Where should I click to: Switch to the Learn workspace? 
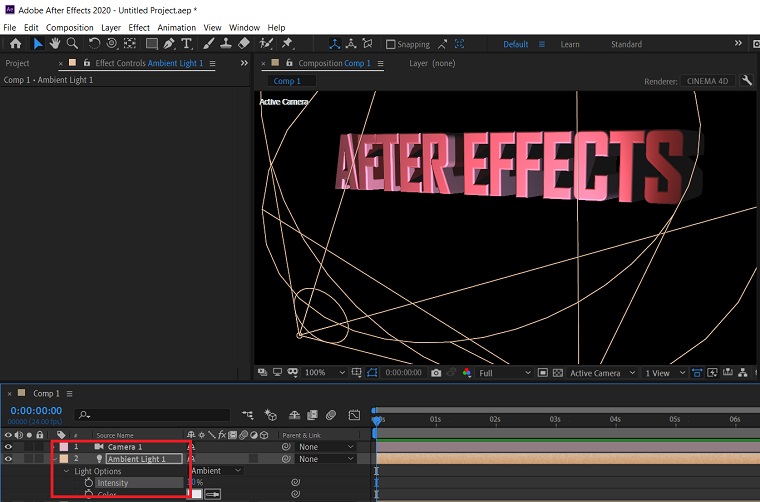(569, 44)
